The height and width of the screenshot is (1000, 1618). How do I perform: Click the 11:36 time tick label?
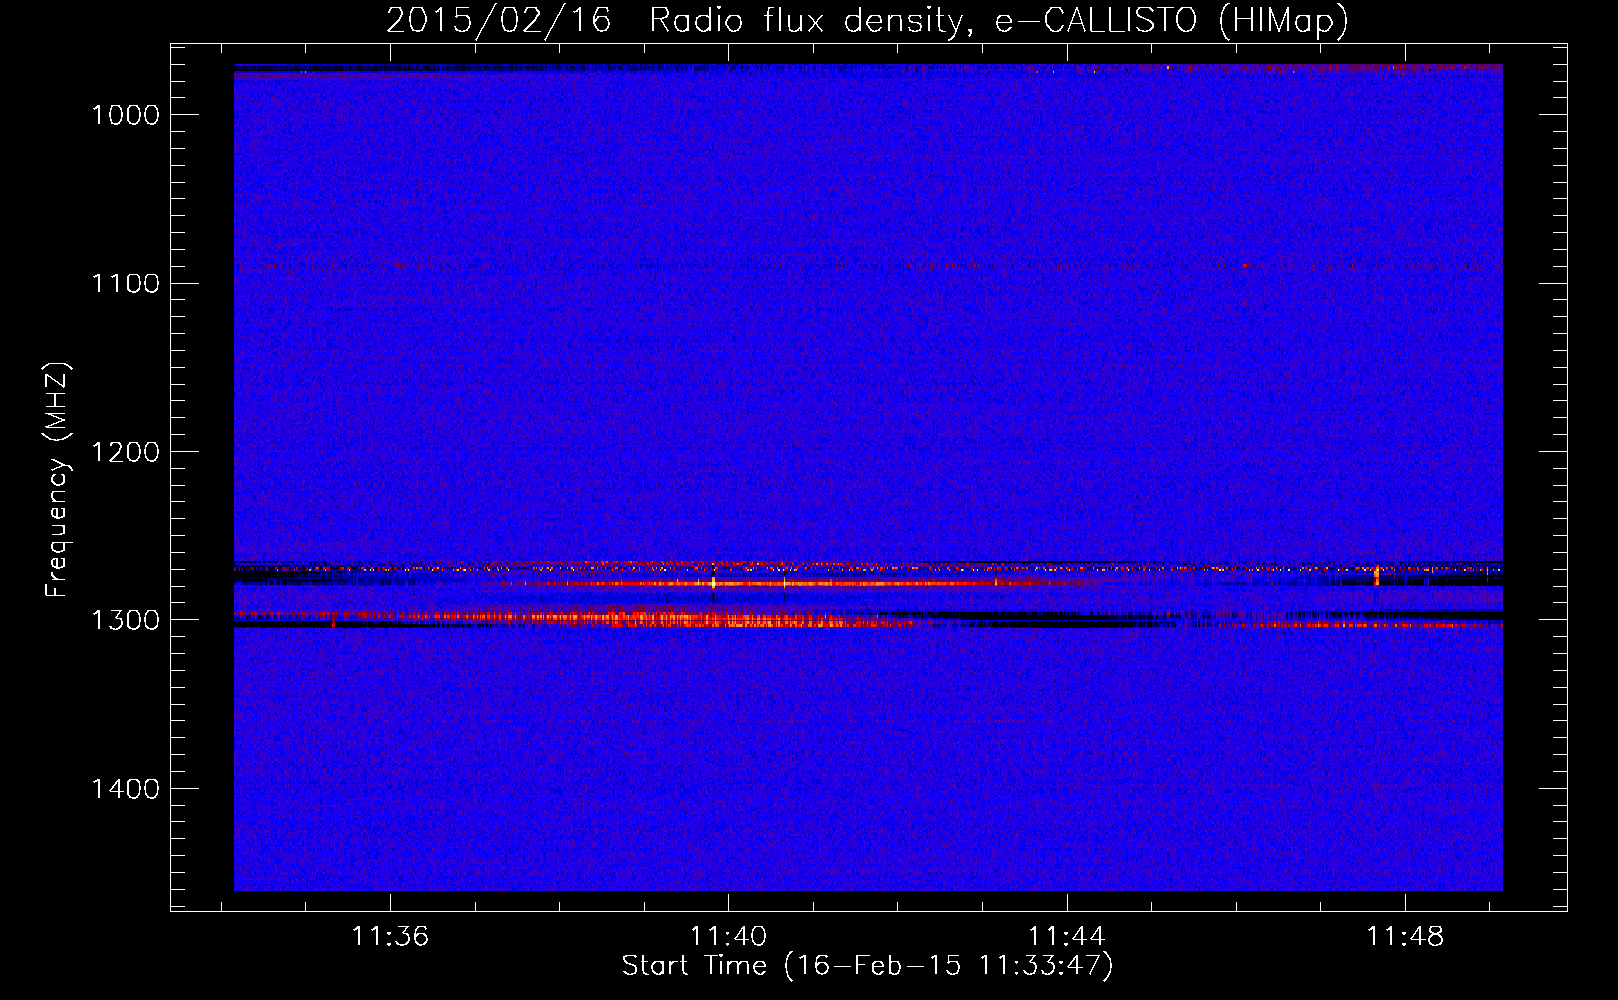(x=390, y=936)
